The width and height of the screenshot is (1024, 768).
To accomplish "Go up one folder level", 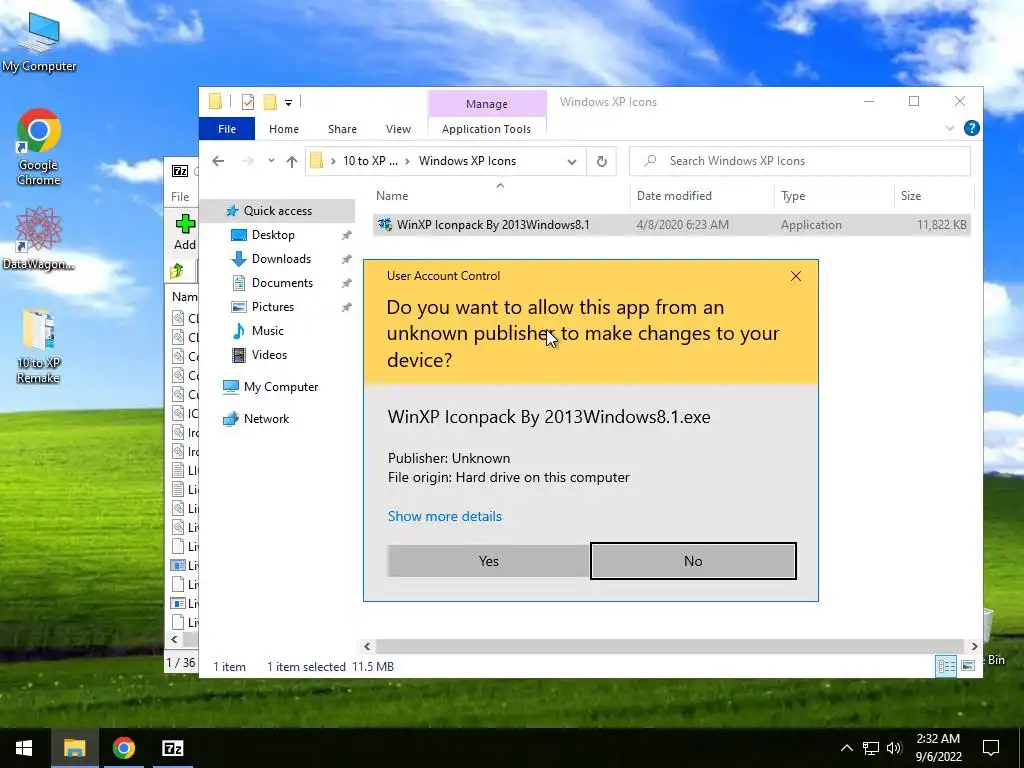I will coord(291,161).
